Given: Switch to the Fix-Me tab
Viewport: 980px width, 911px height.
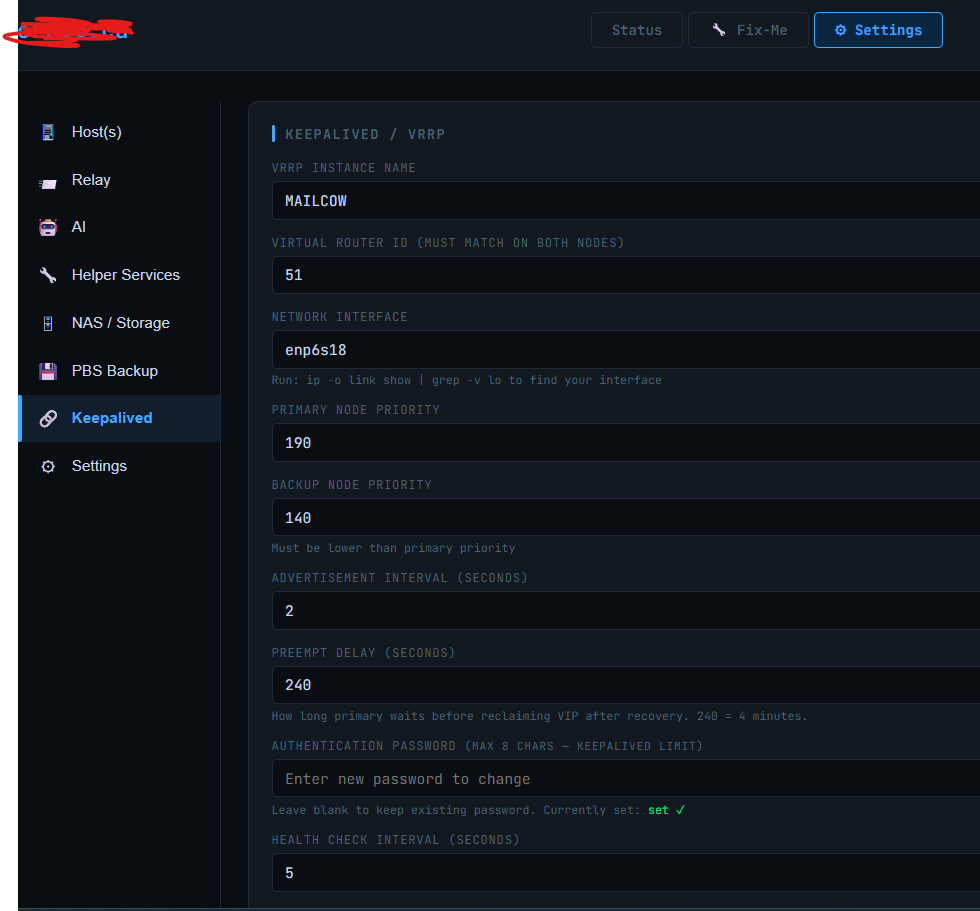Looking at the screenshot, I should click(748, 30).
